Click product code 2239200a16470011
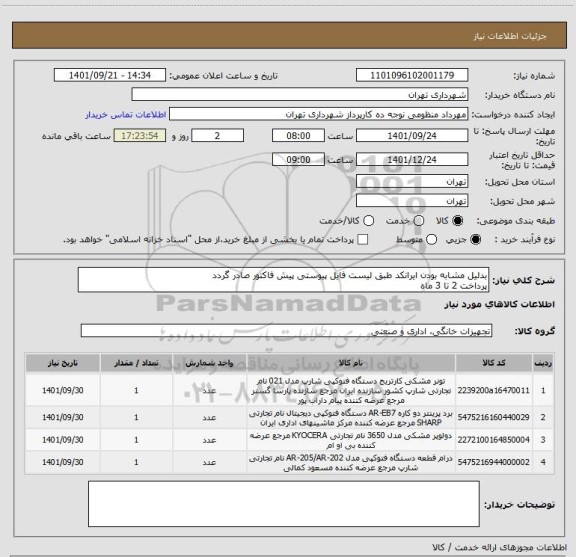Image resolution: width=576 pixels, height=557 pixels. tap(493, 390)
